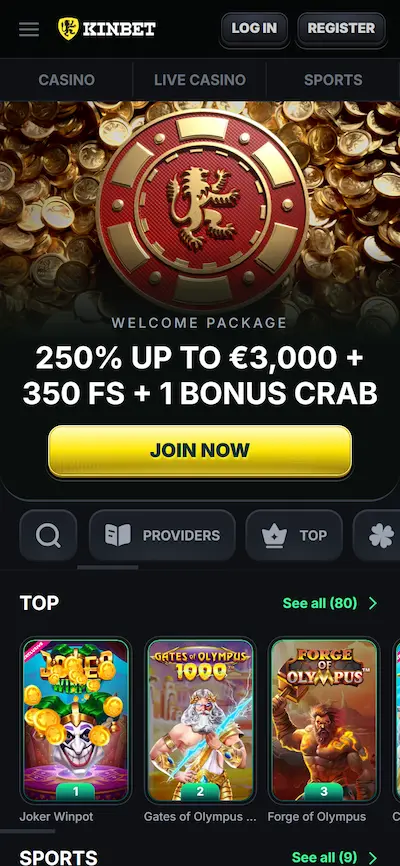The width and height of the screenshot is (400, 866).
Task: Open the Providers list
Action: point(162,535)
